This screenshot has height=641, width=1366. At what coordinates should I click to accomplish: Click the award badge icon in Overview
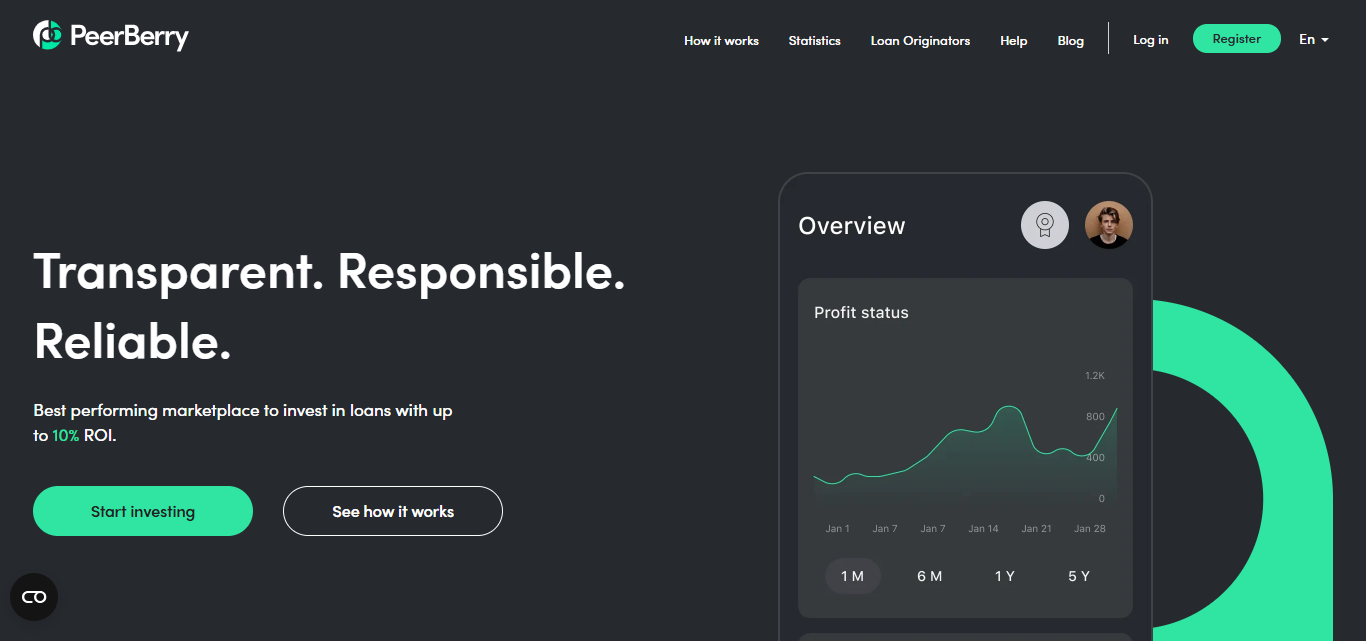[x=1045, y=225]
